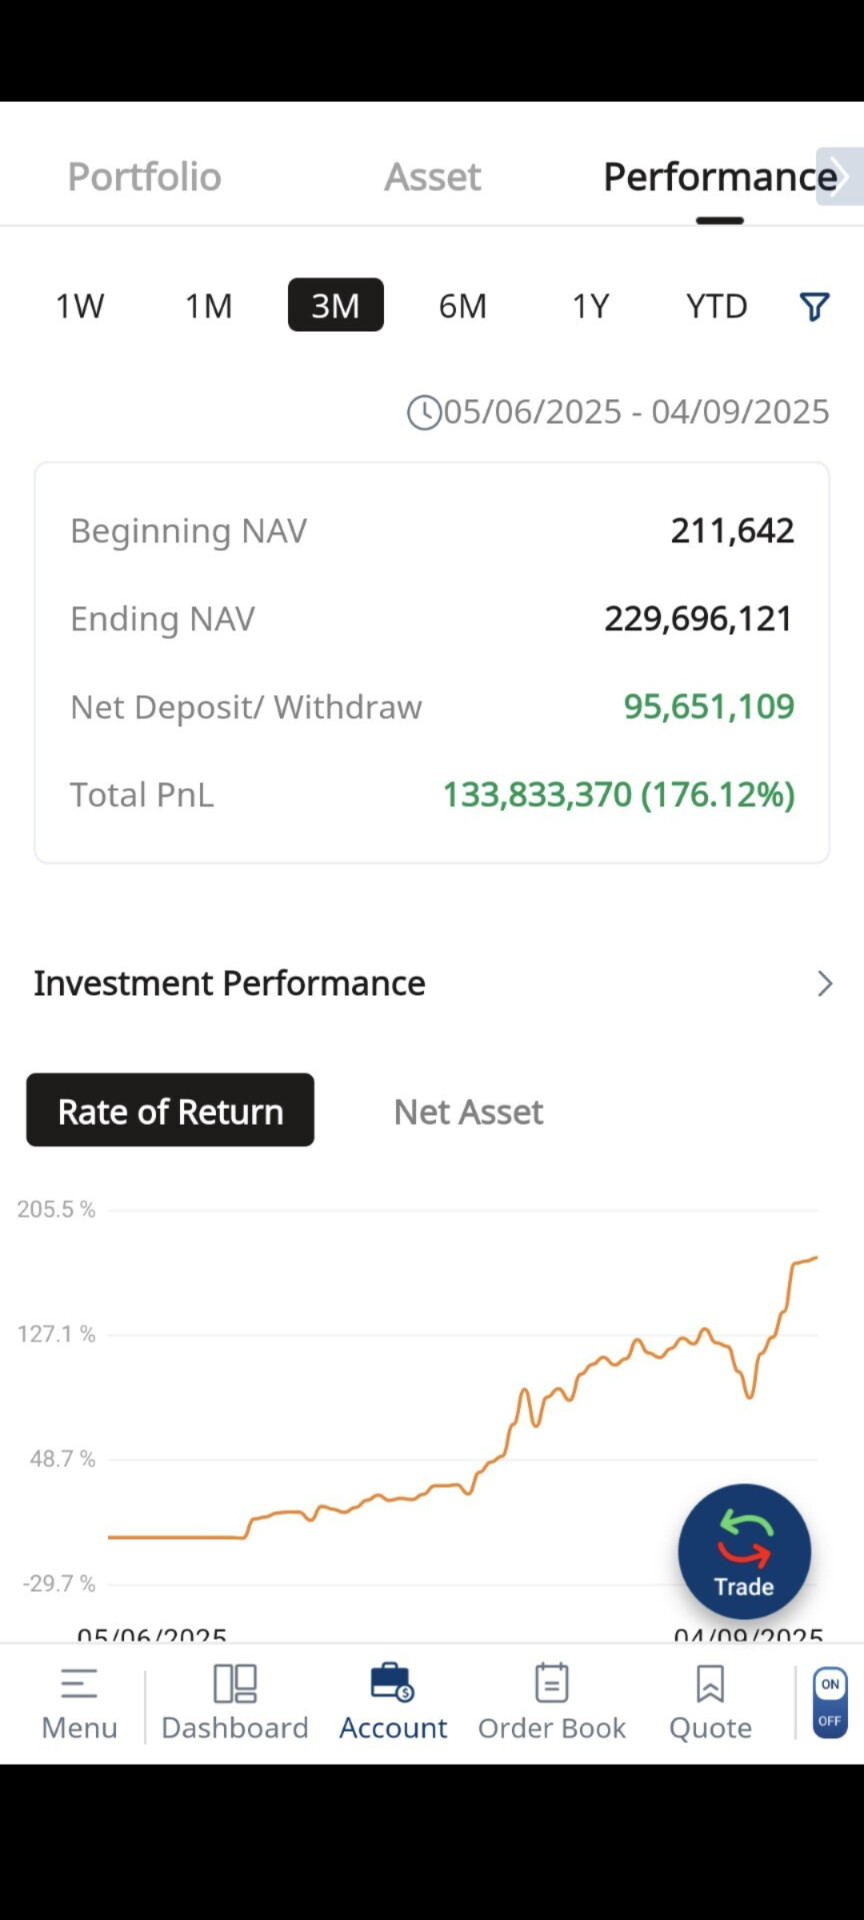Go to Dashboard panel icon
The width and height of the screenshot is (864, 1920).
(235, 1684)
